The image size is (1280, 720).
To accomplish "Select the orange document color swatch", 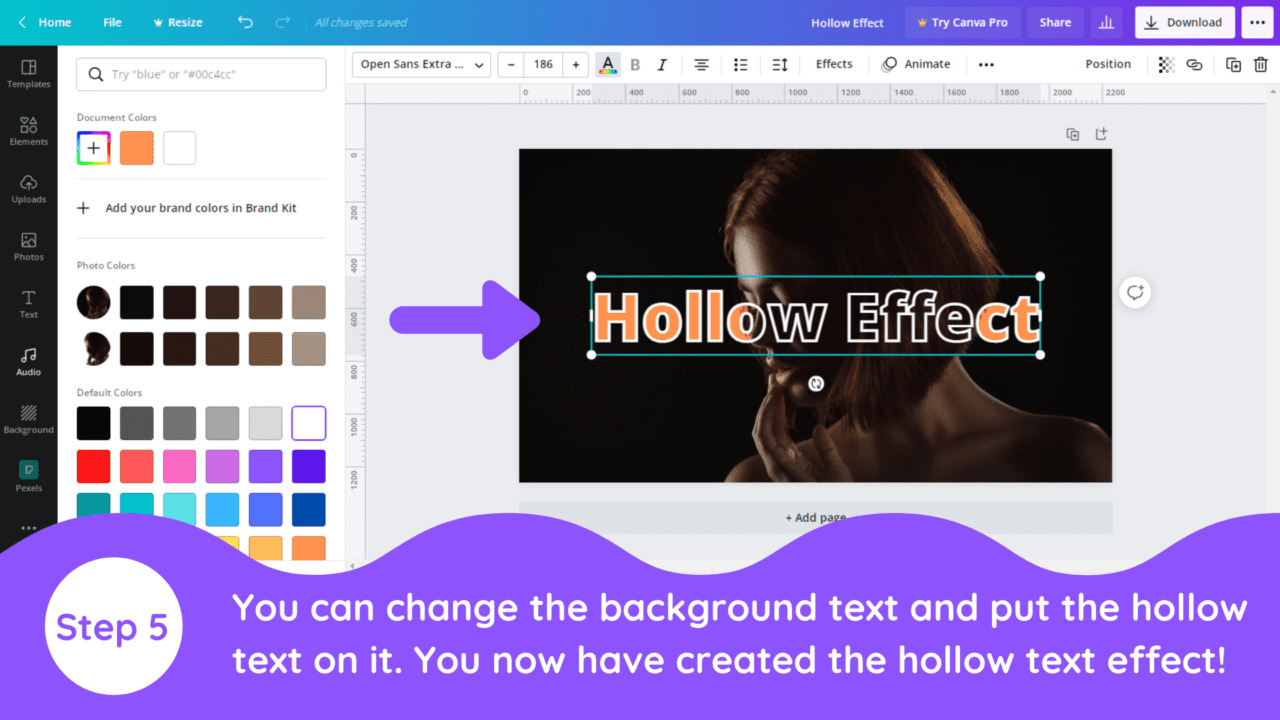I will [136, 147].
